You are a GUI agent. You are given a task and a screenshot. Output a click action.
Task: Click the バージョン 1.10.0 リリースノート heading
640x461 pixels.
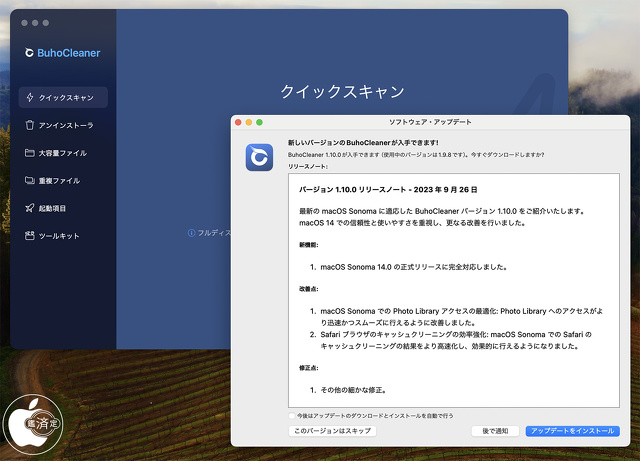pyautogui.click(x=388, y=189)
